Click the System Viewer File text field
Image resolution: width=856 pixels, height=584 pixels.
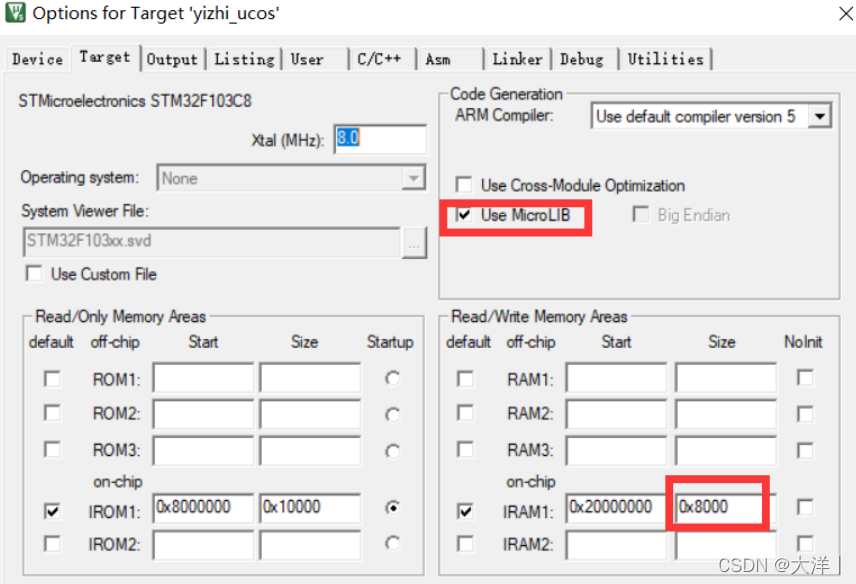(x=212, y=241)
